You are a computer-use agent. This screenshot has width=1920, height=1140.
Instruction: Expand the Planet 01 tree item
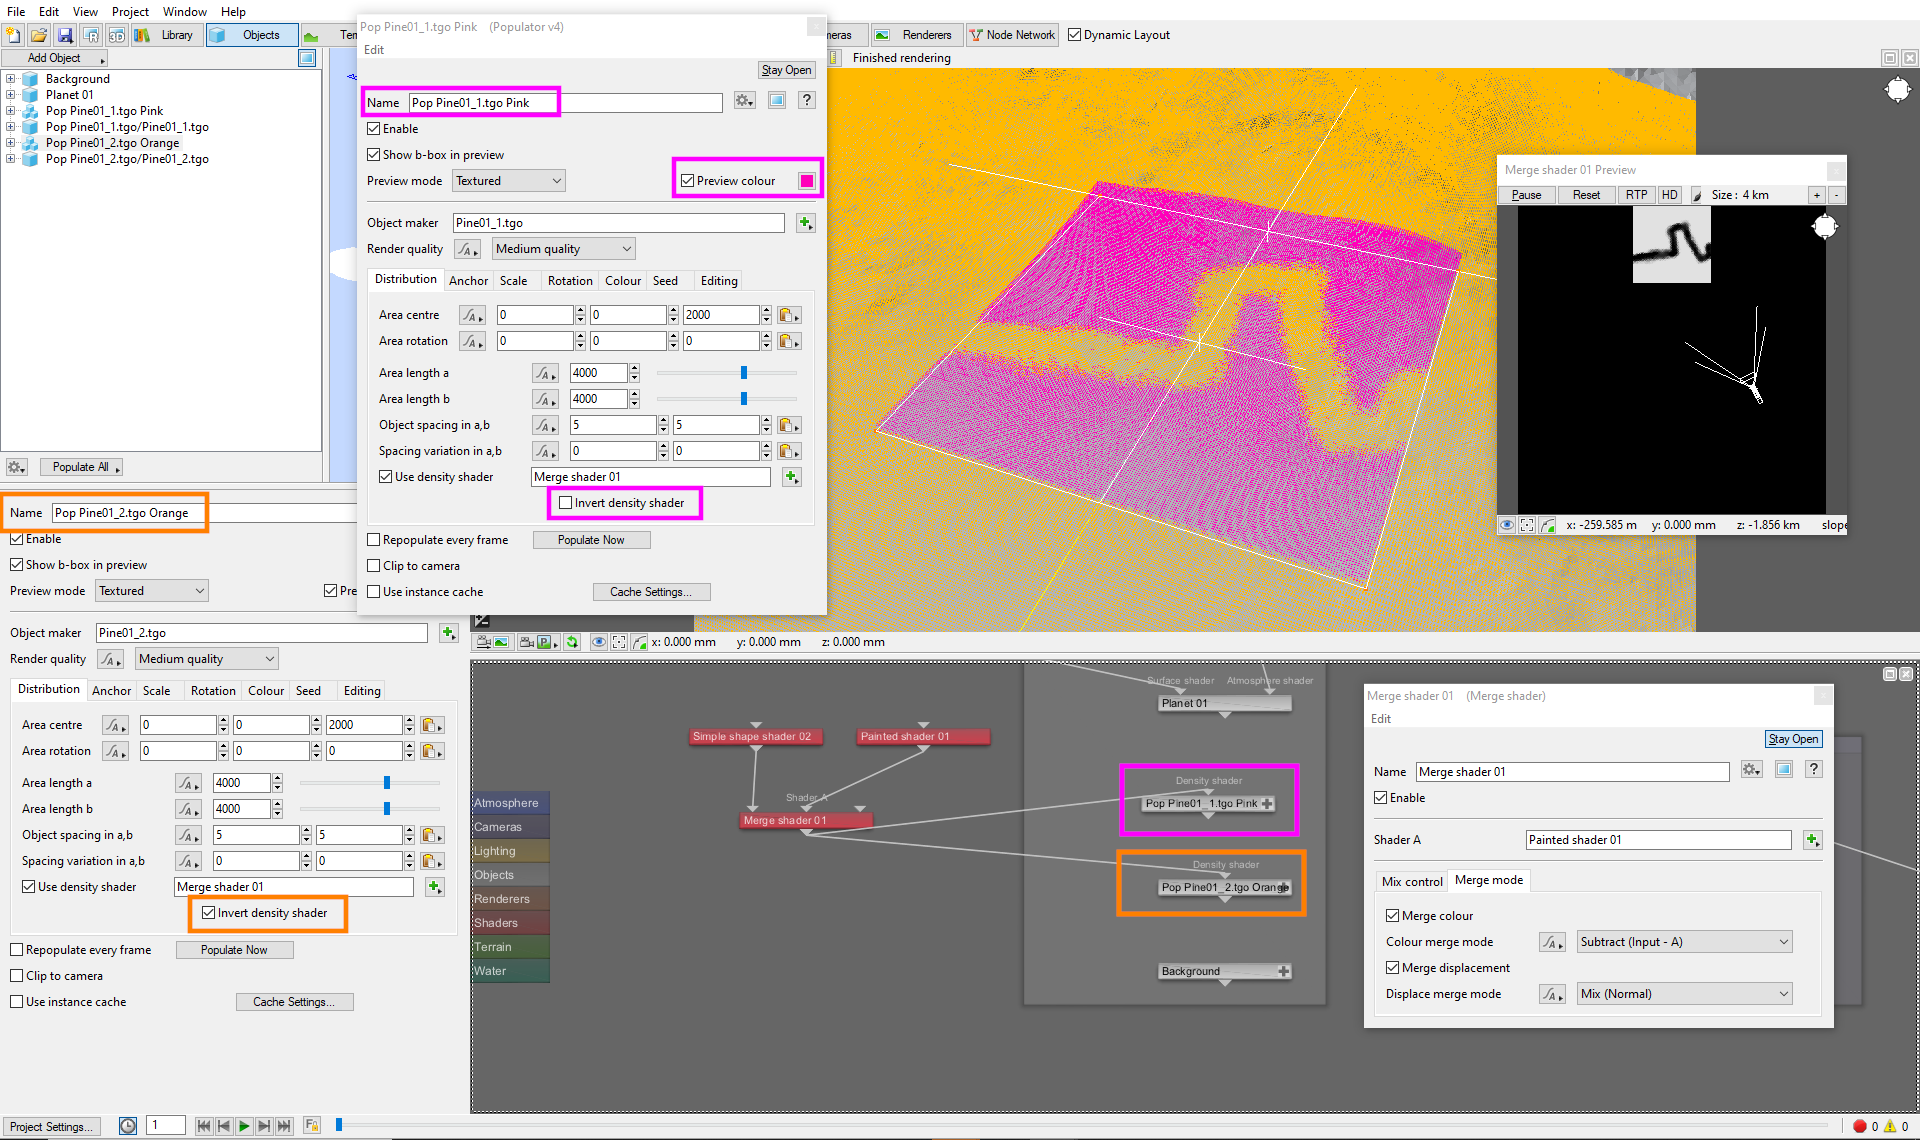point(11,95)
